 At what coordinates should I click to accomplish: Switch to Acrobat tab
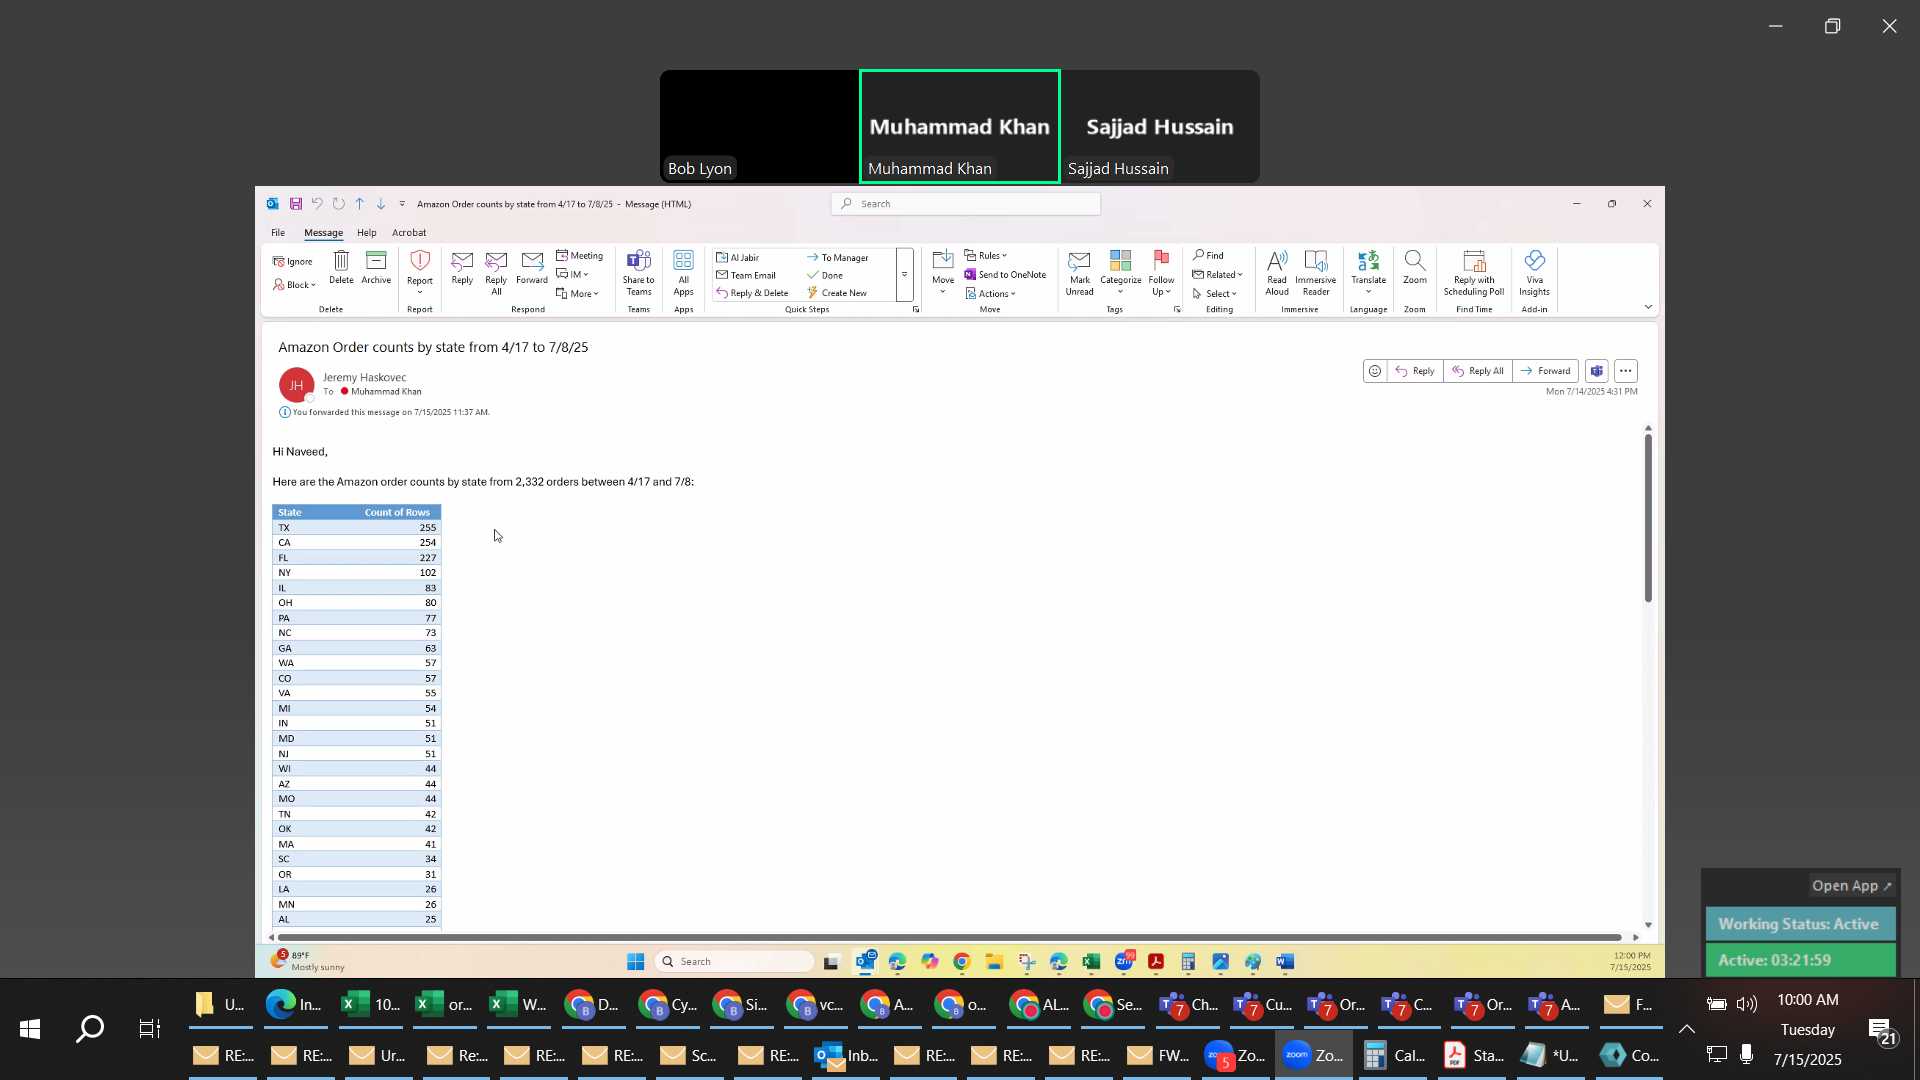click(409, 233)
